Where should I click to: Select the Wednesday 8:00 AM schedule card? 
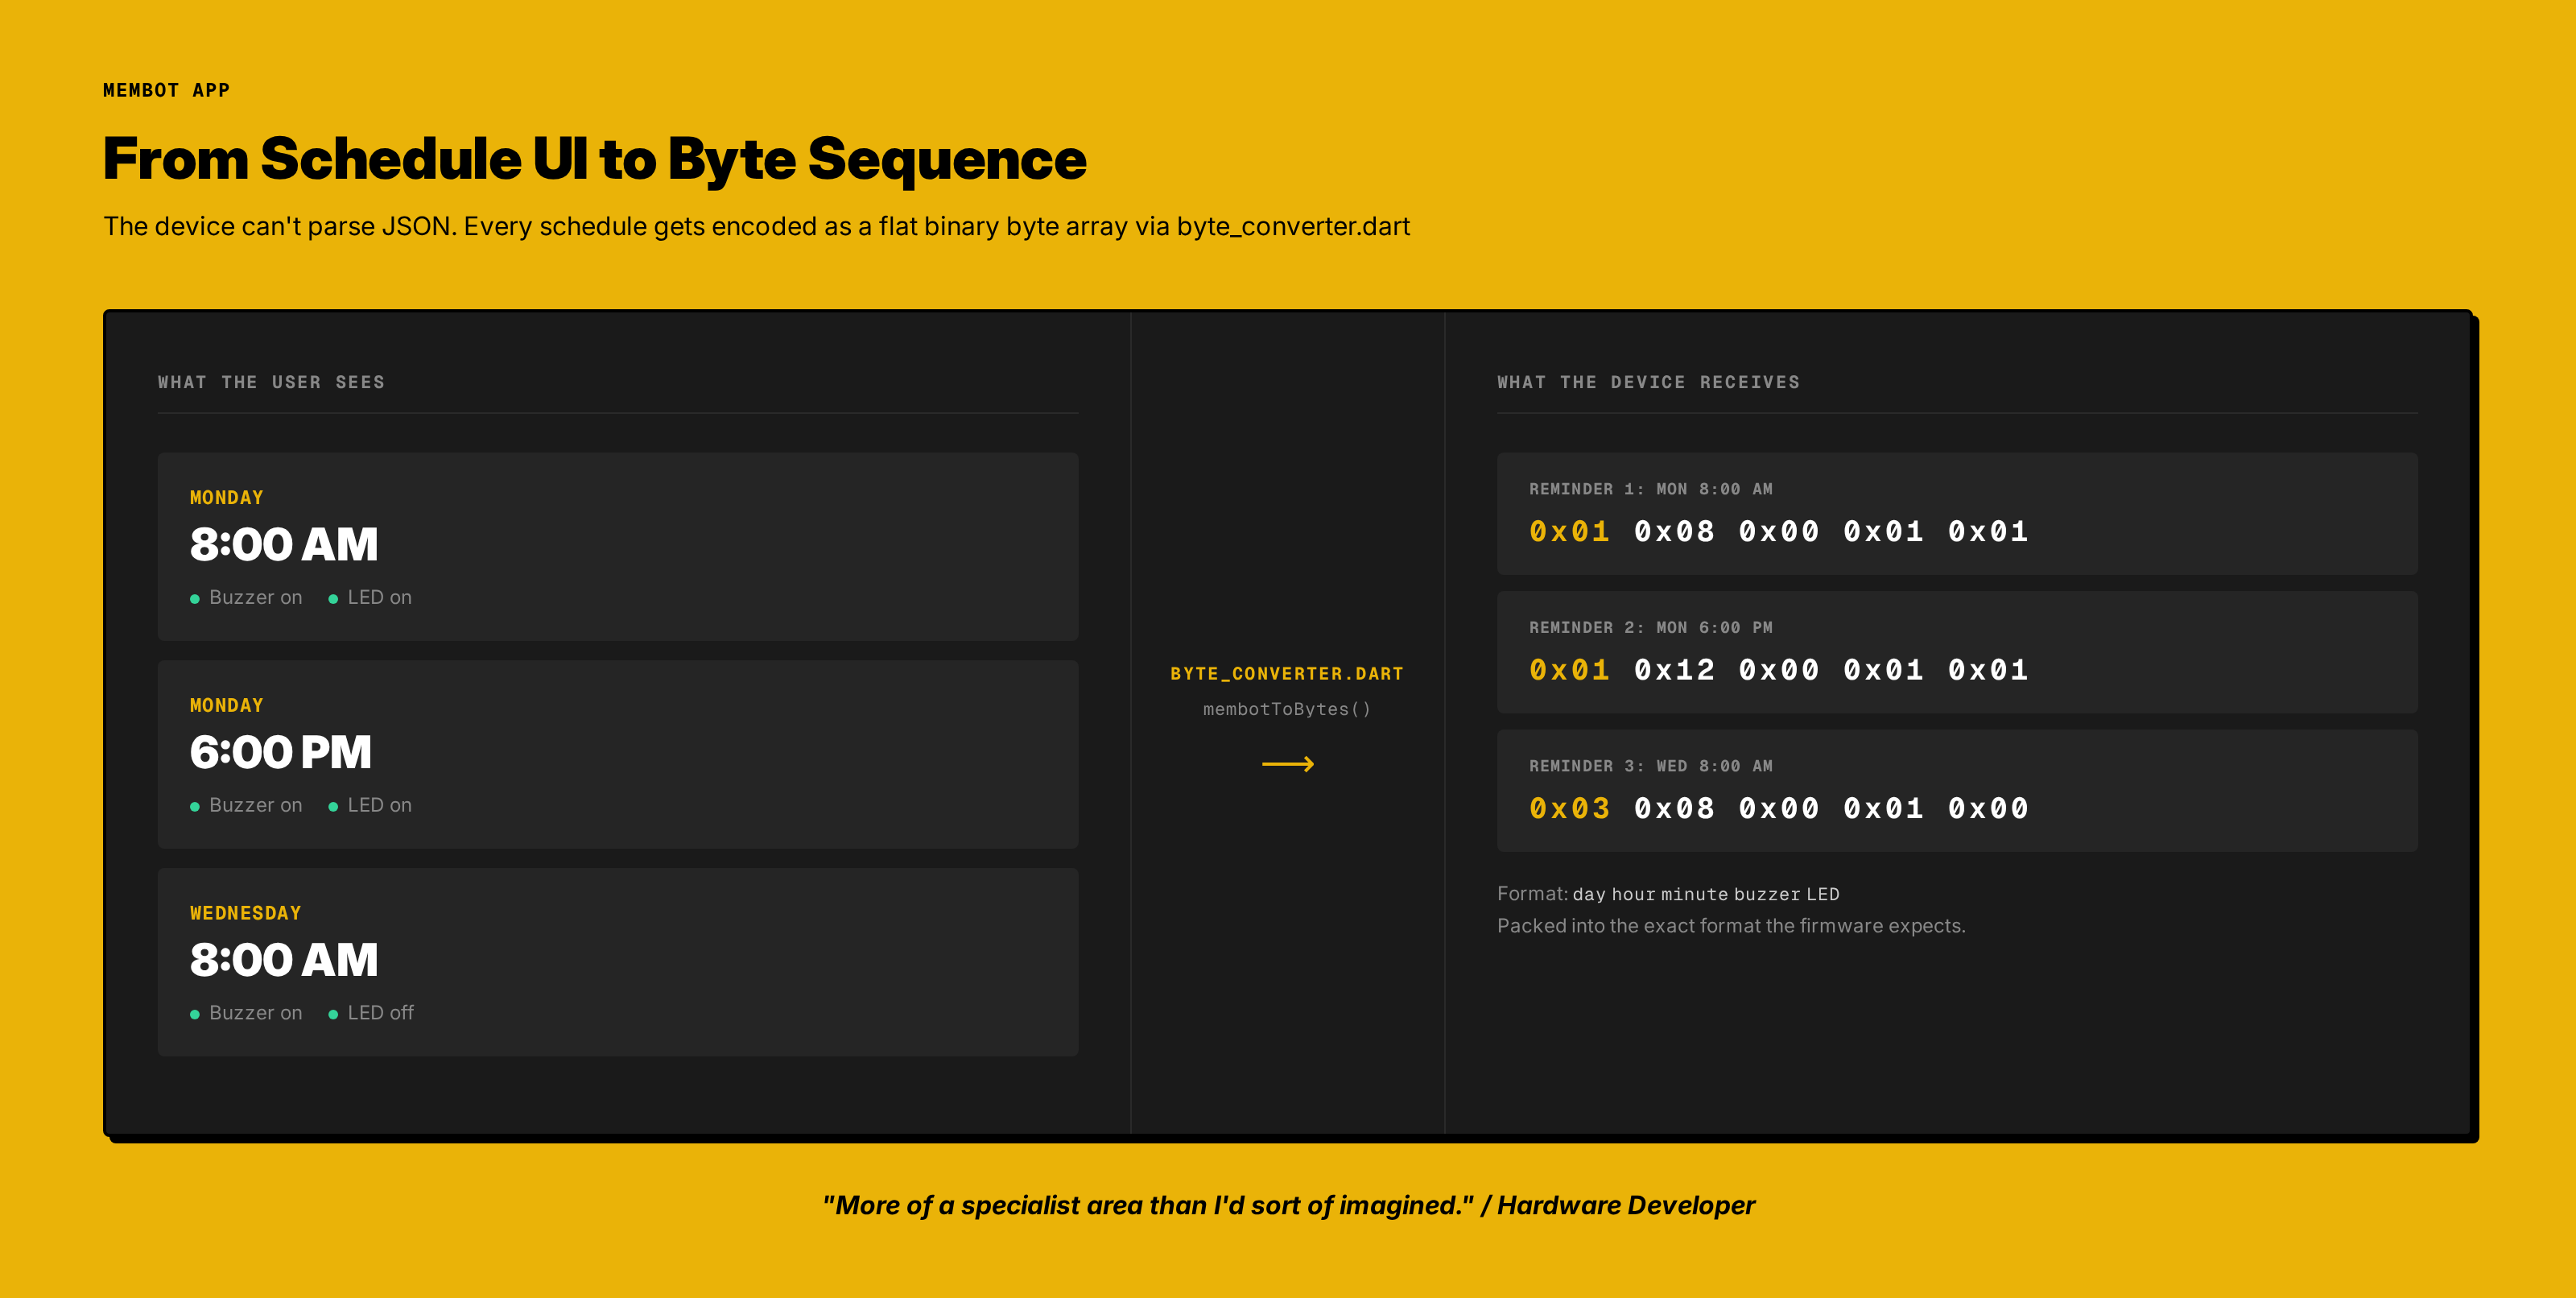(x=617, y=962)
